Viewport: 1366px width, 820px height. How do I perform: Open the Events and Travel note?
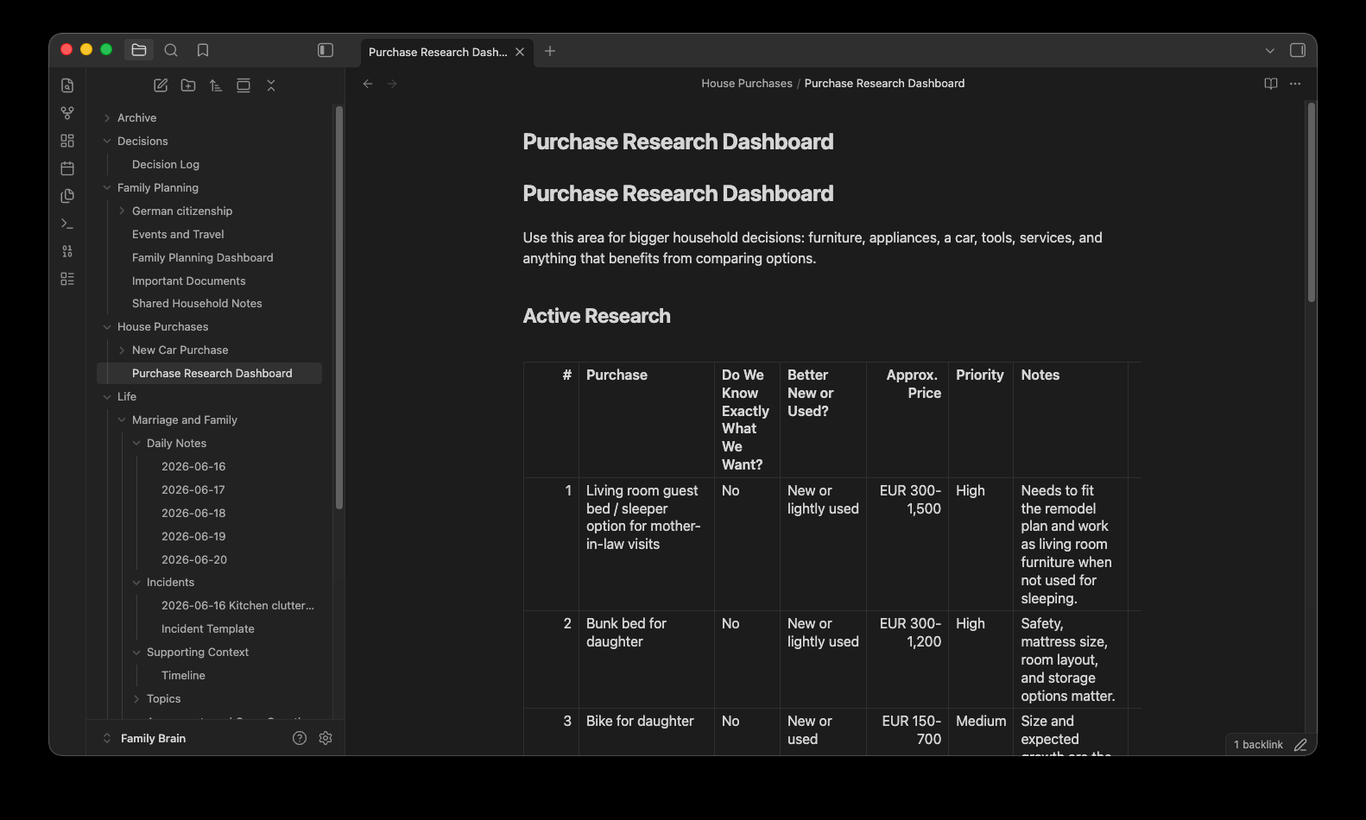tap(178, 234)
